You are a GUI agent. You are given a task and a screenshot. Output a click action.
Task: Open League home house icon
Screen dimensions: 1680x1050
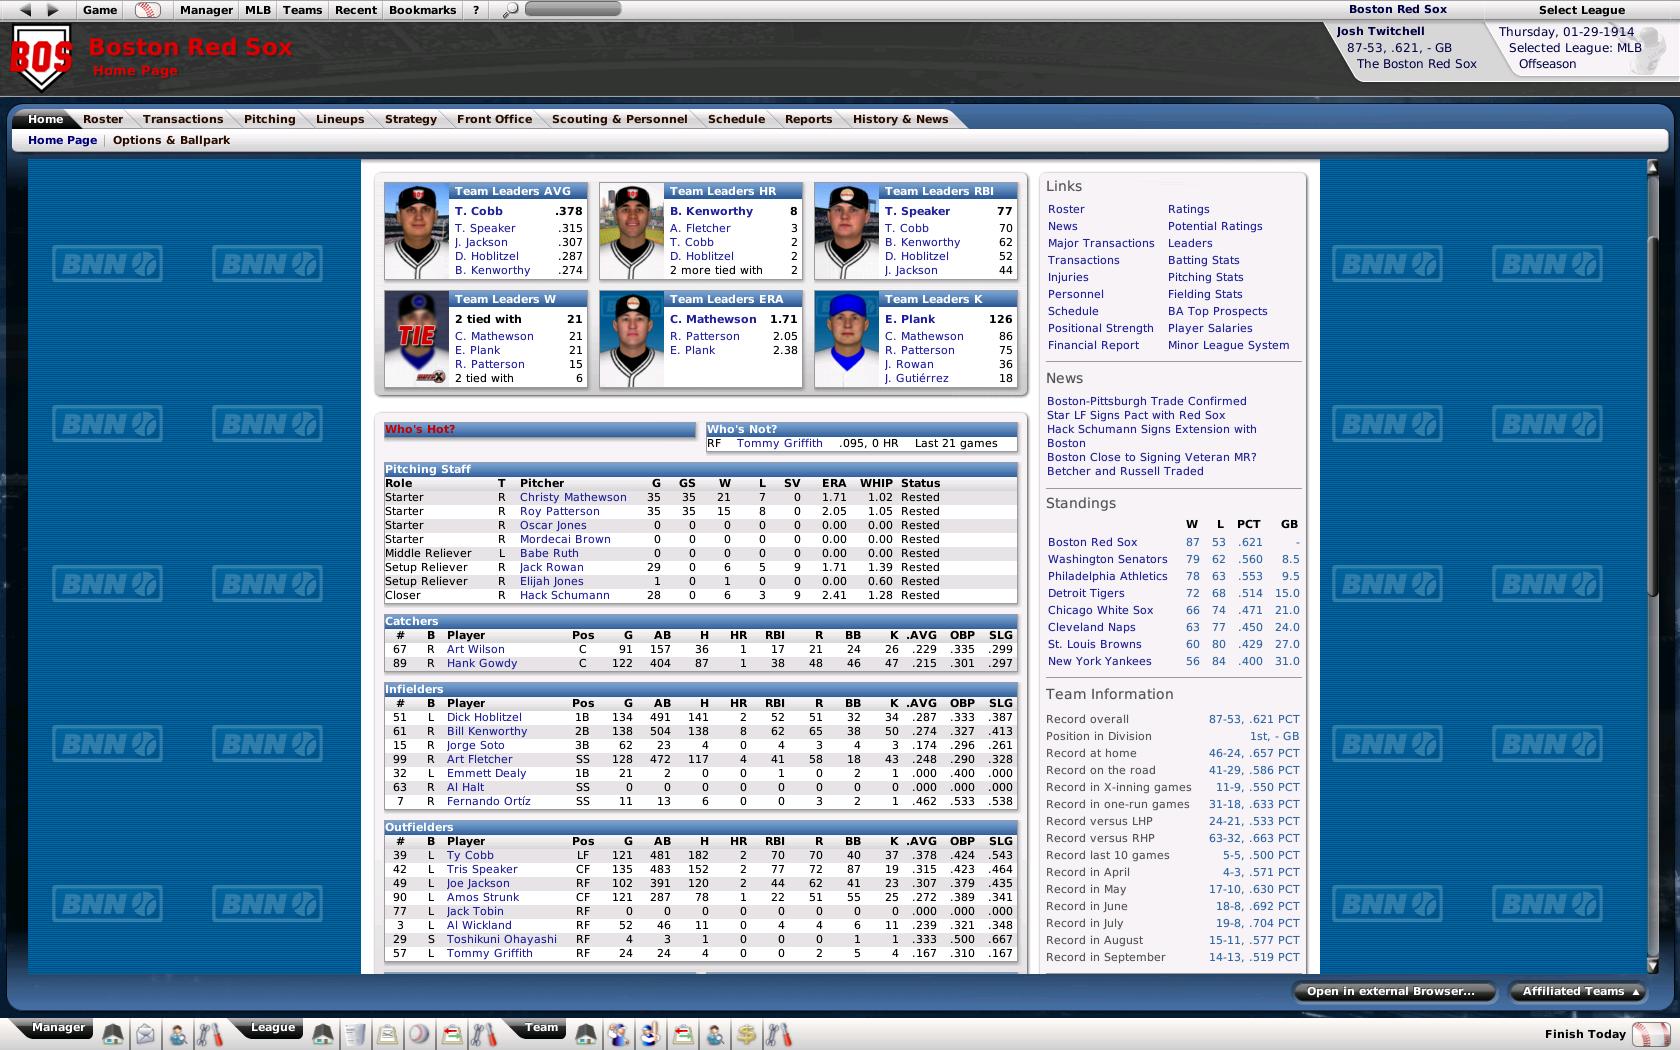pyautogui.click(x=323, y=1035)
